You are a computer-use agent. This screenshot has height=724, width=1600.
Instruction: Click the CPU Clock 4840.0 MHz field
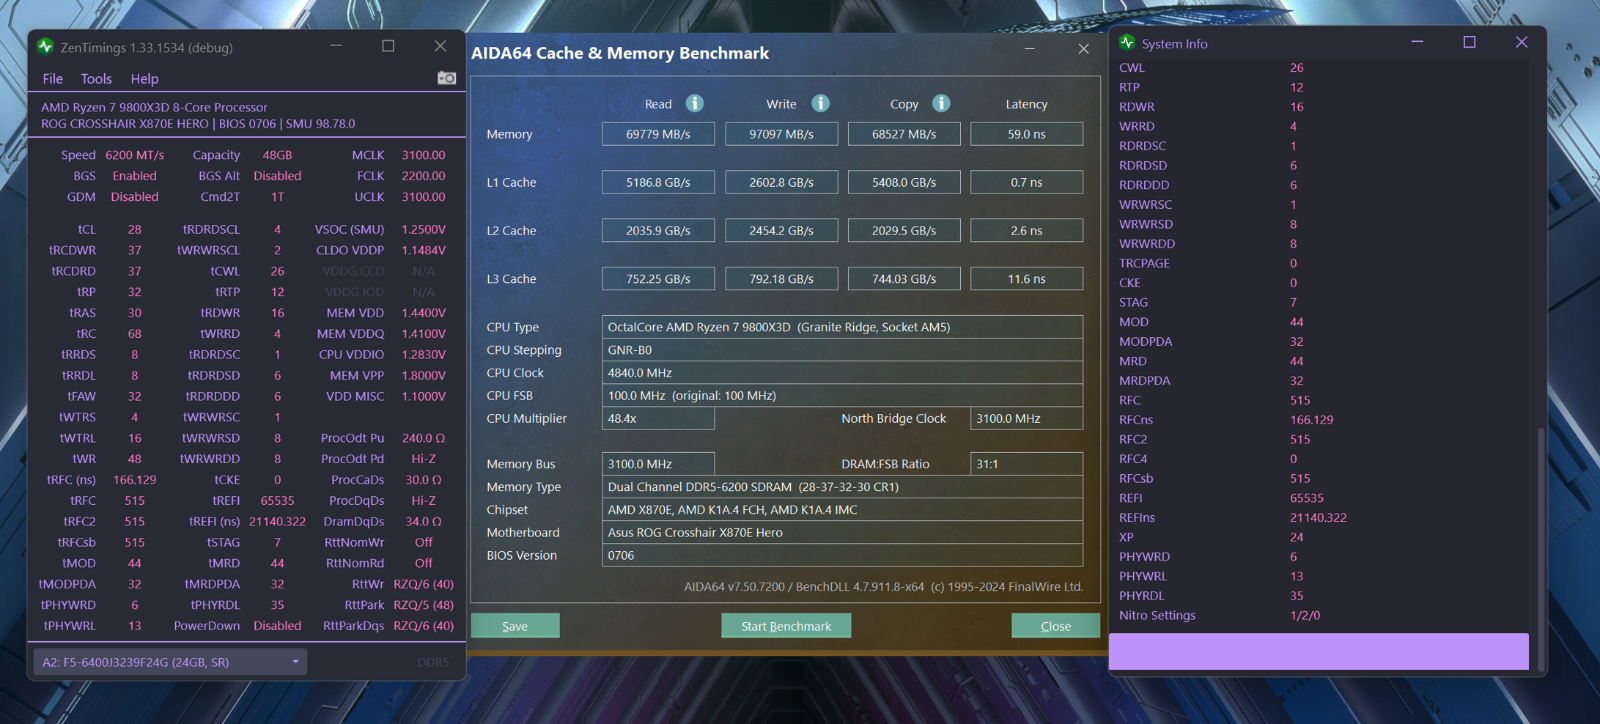click(x=842, y=373)
